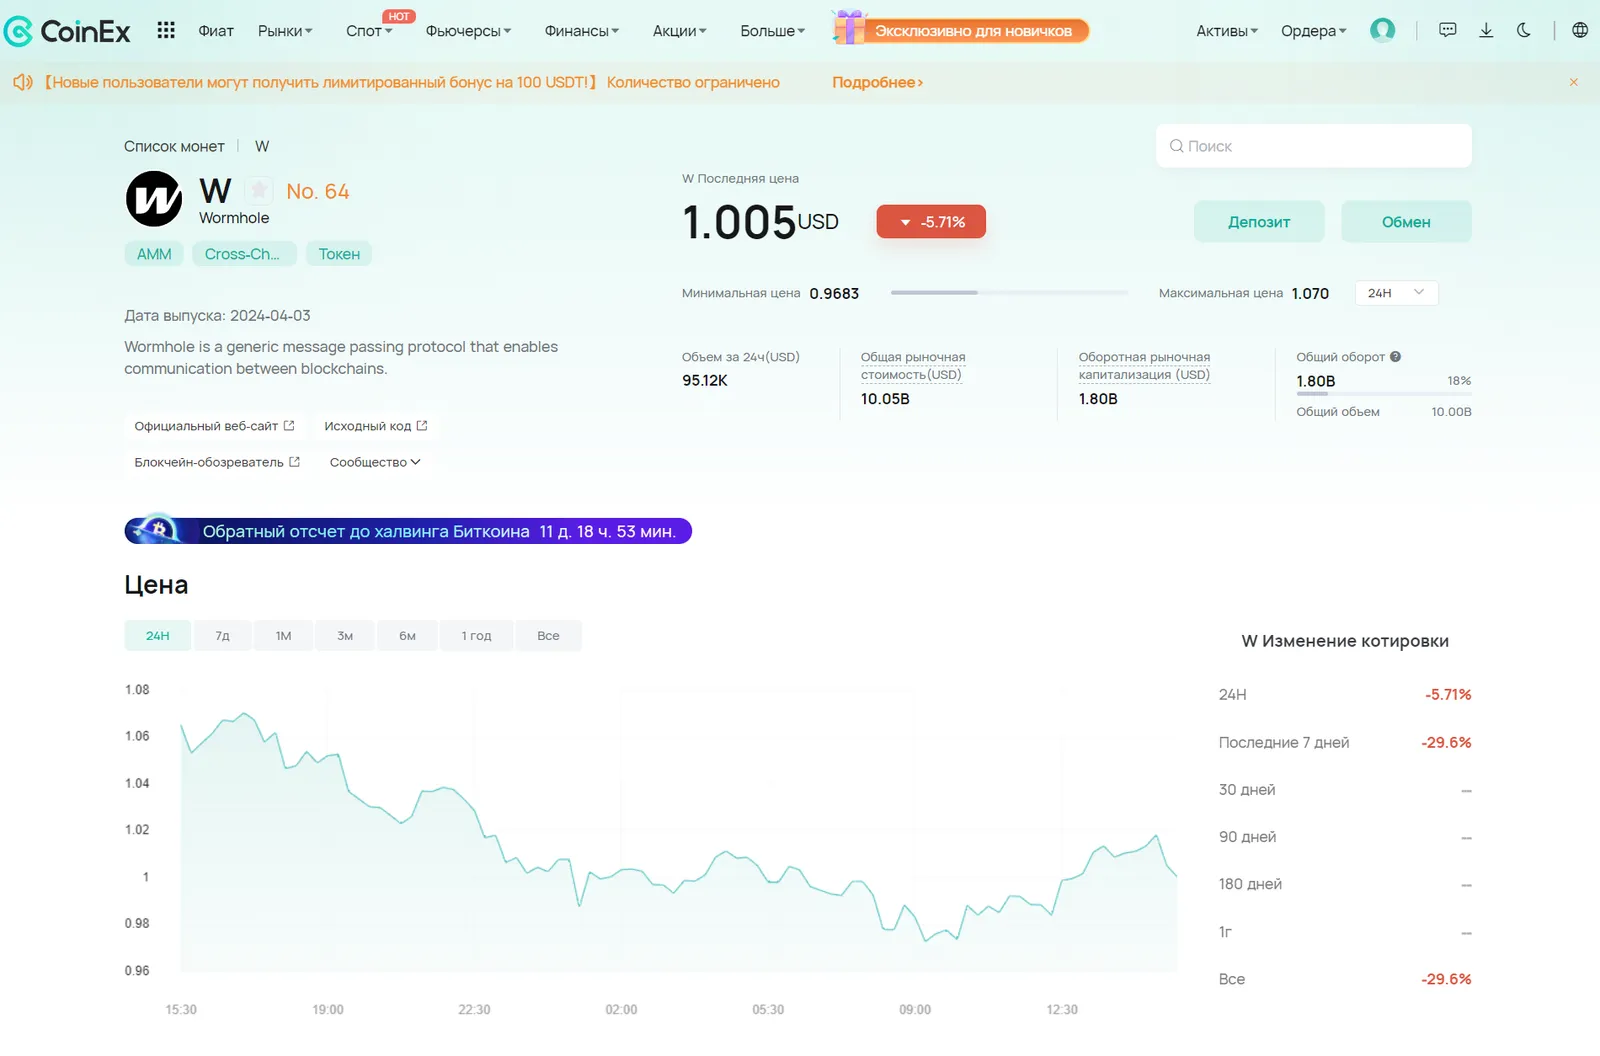Select the 6м chart tab
Screen dimensions: 1600x1056
pos(407,635)
